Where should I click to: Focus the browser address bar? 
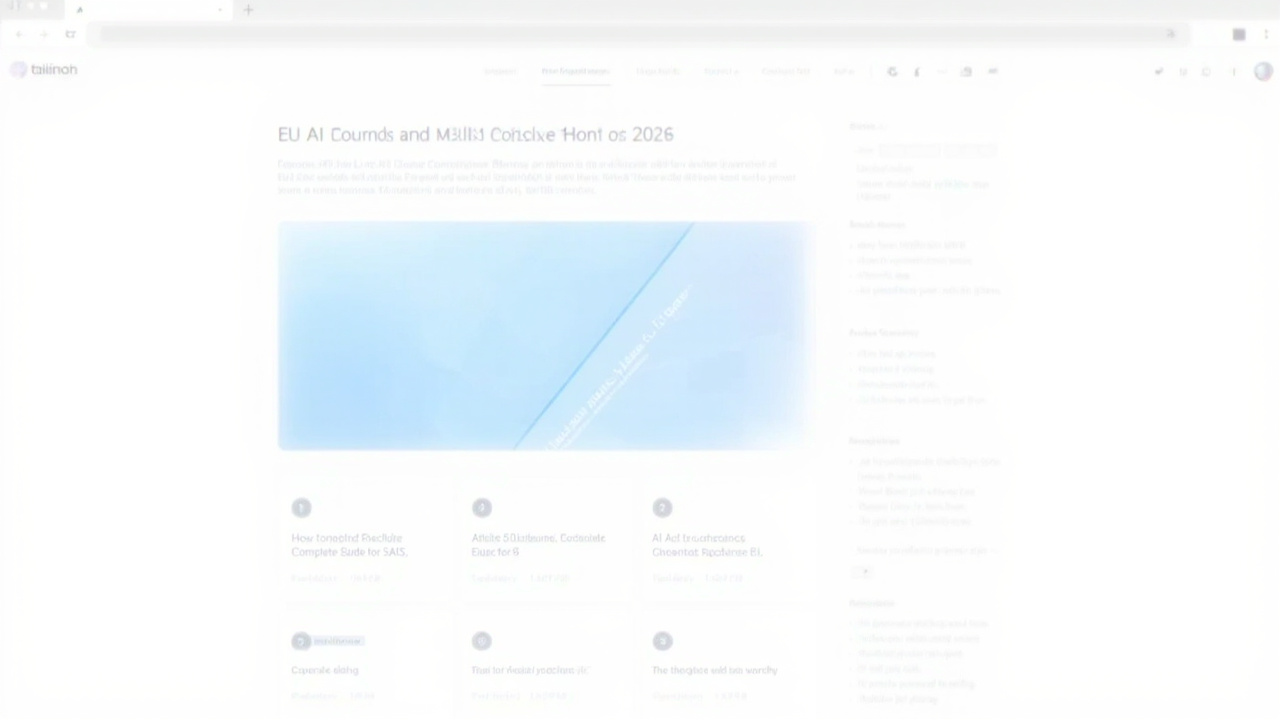[640, 34]
